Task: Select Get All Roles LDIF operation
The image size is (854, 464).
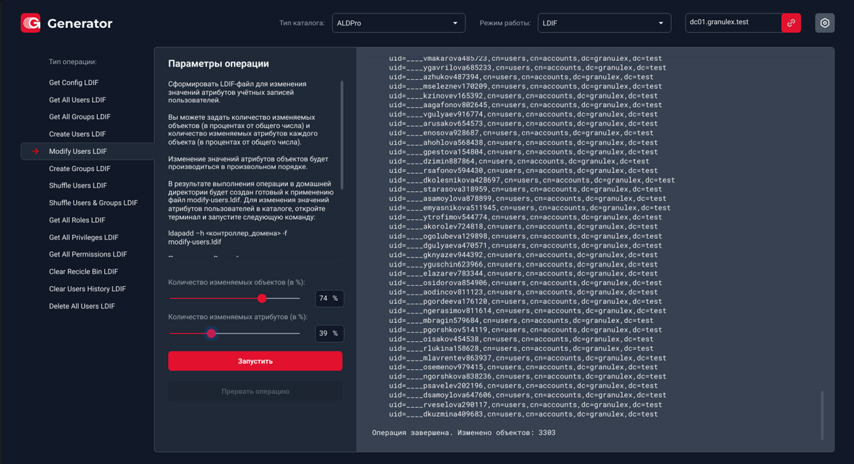Action: (77, 221)
